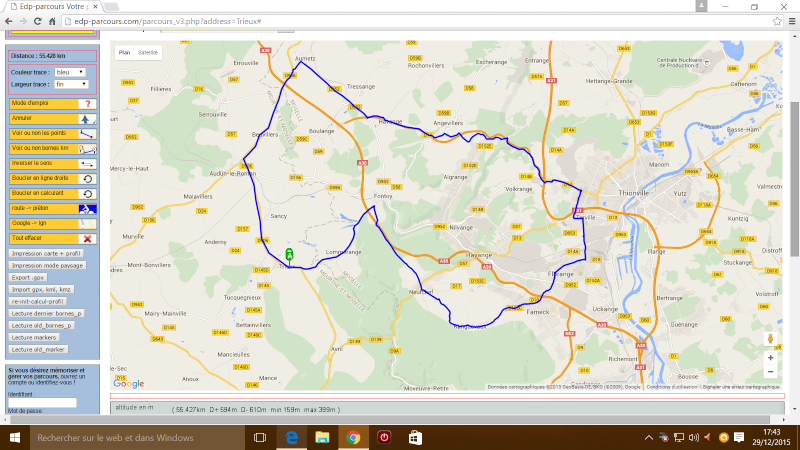Screen dimensions: 800x450
Task: Open Conditions d'utilisation map link
Action: click(x=672, y=387)
